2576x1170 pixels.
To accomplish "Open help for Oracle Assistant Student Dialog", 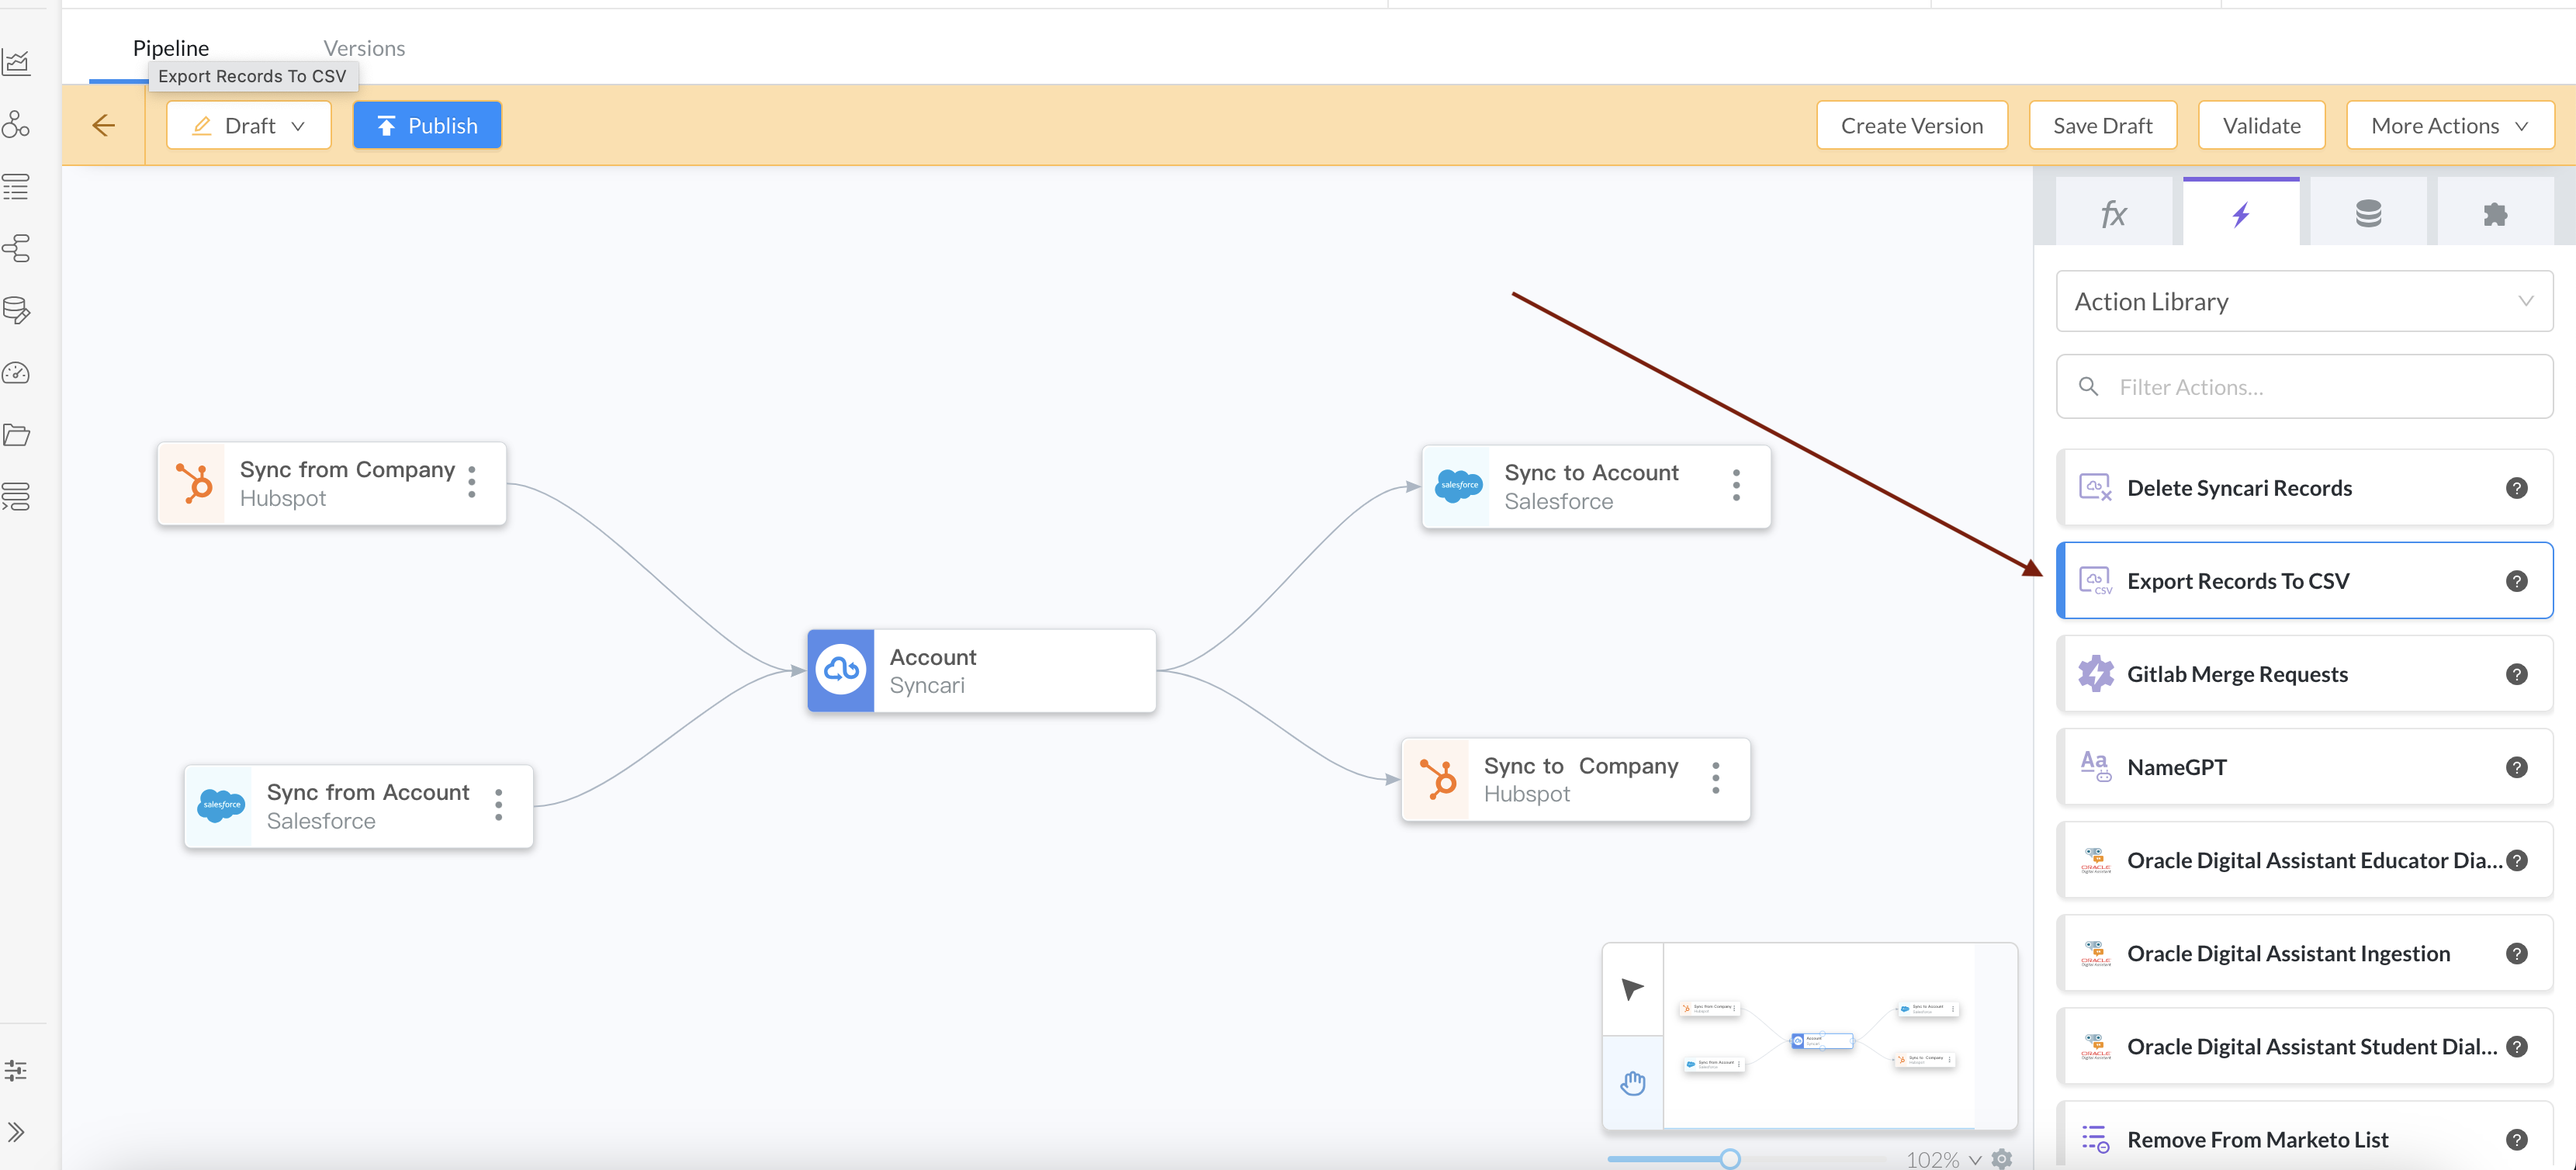I will coord(2516,1046).
